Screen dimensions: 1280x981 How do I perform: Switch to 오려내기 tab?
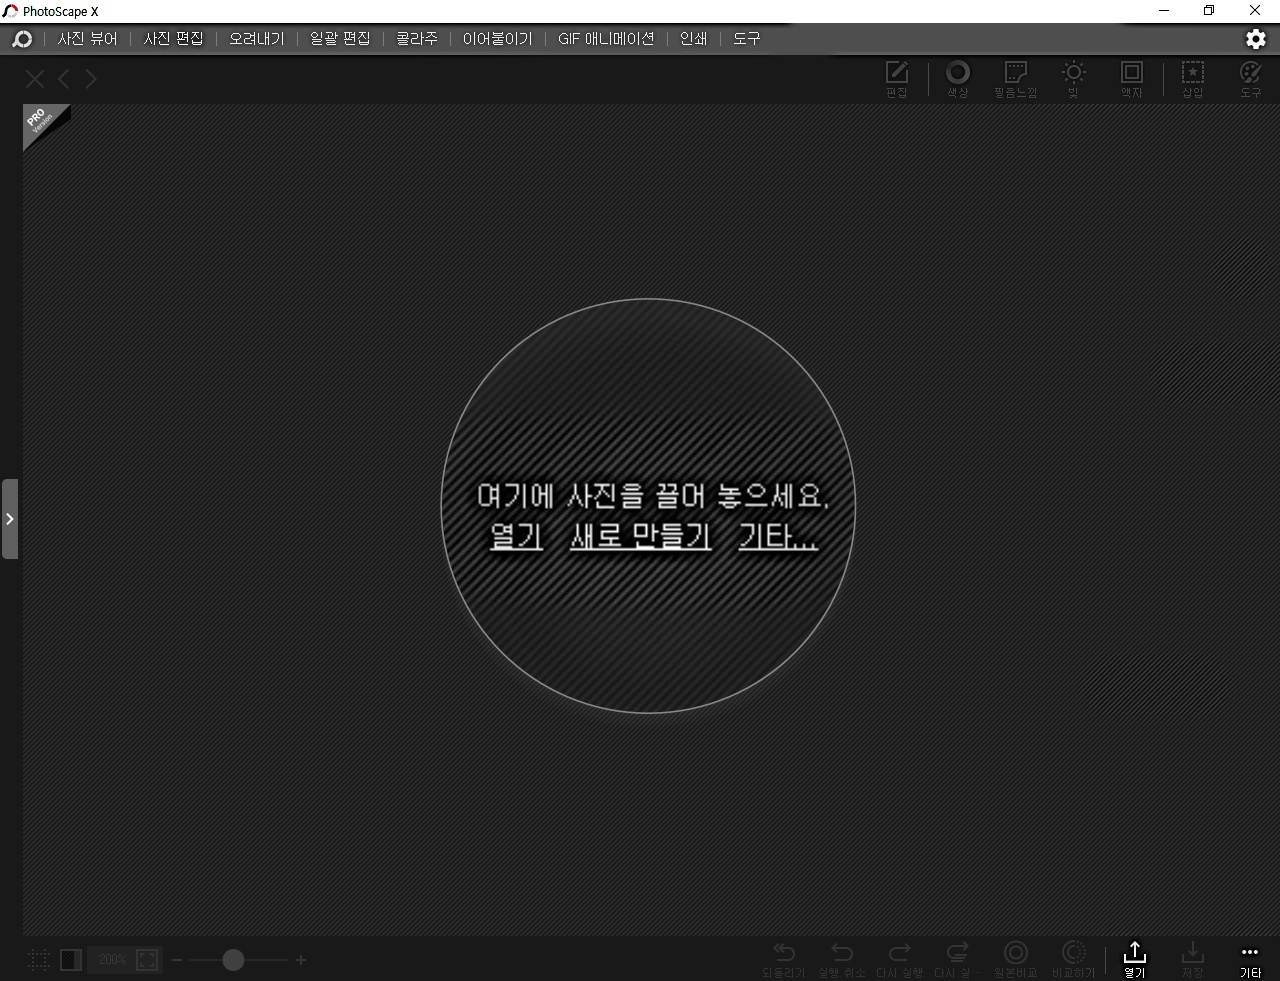tap(257, 39)
